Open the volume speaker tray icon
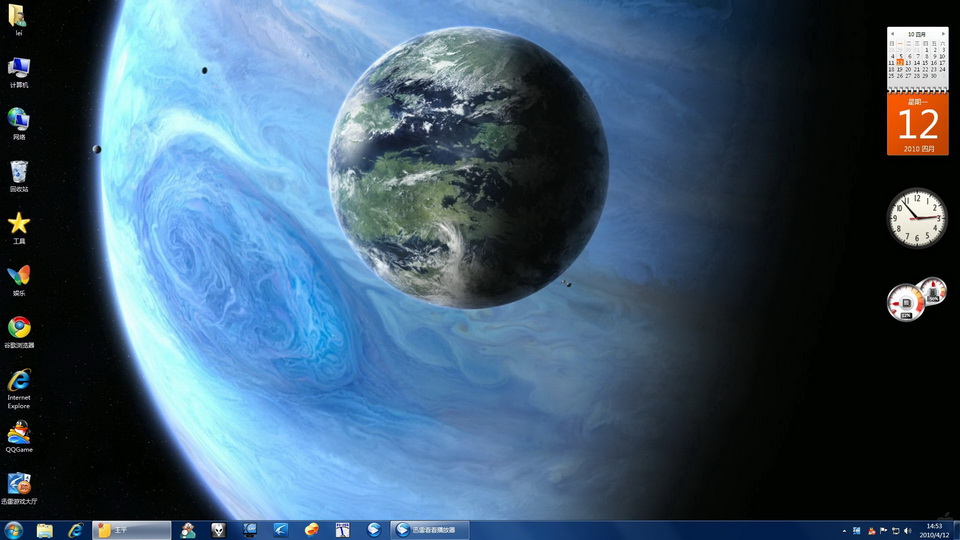 [x=907, y=531]
